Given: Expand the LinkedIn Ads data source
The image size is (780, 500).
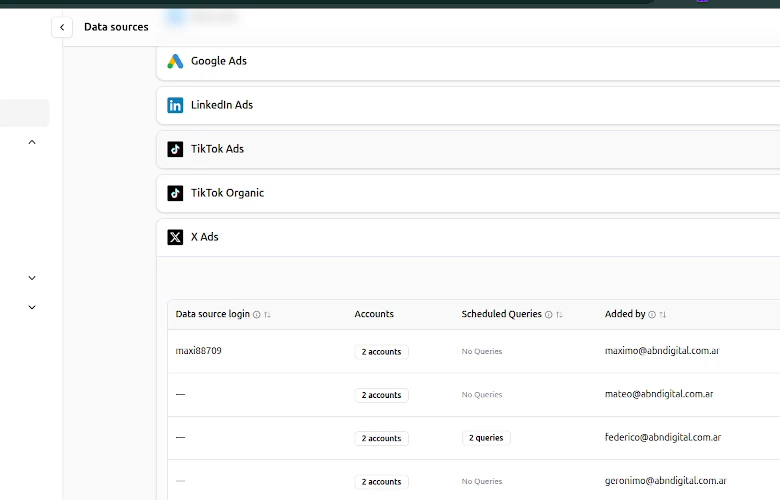Looking at the screenshot, I should coord(468,105).
